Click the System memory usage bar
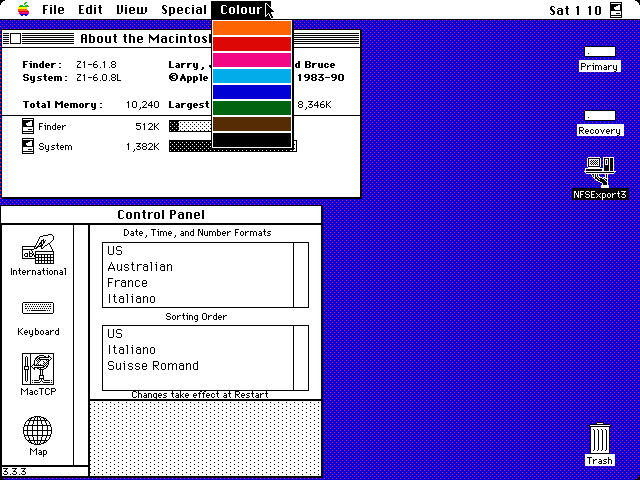The image size is (640, 480). 233,146
